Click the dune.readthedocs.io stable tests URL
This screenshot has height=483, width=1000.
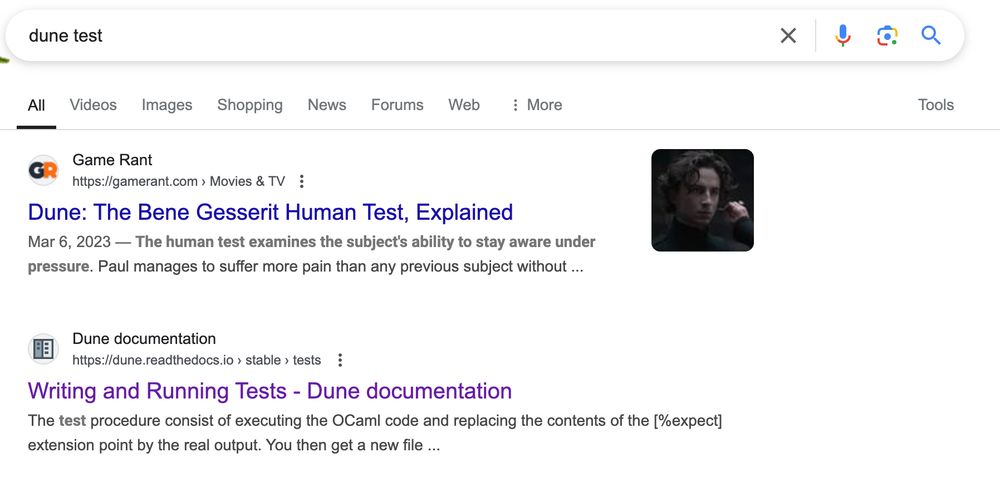point(196,360)
